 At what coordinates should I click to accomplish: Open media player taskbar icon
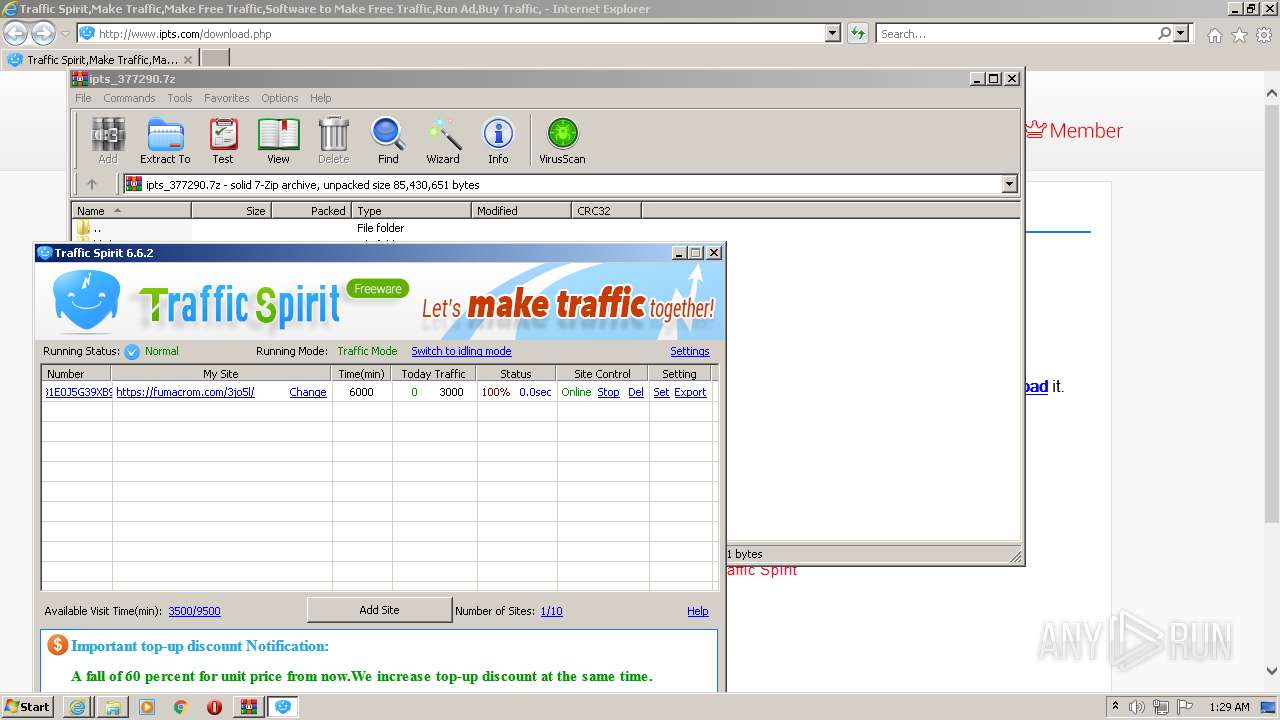tap(147, 707)
